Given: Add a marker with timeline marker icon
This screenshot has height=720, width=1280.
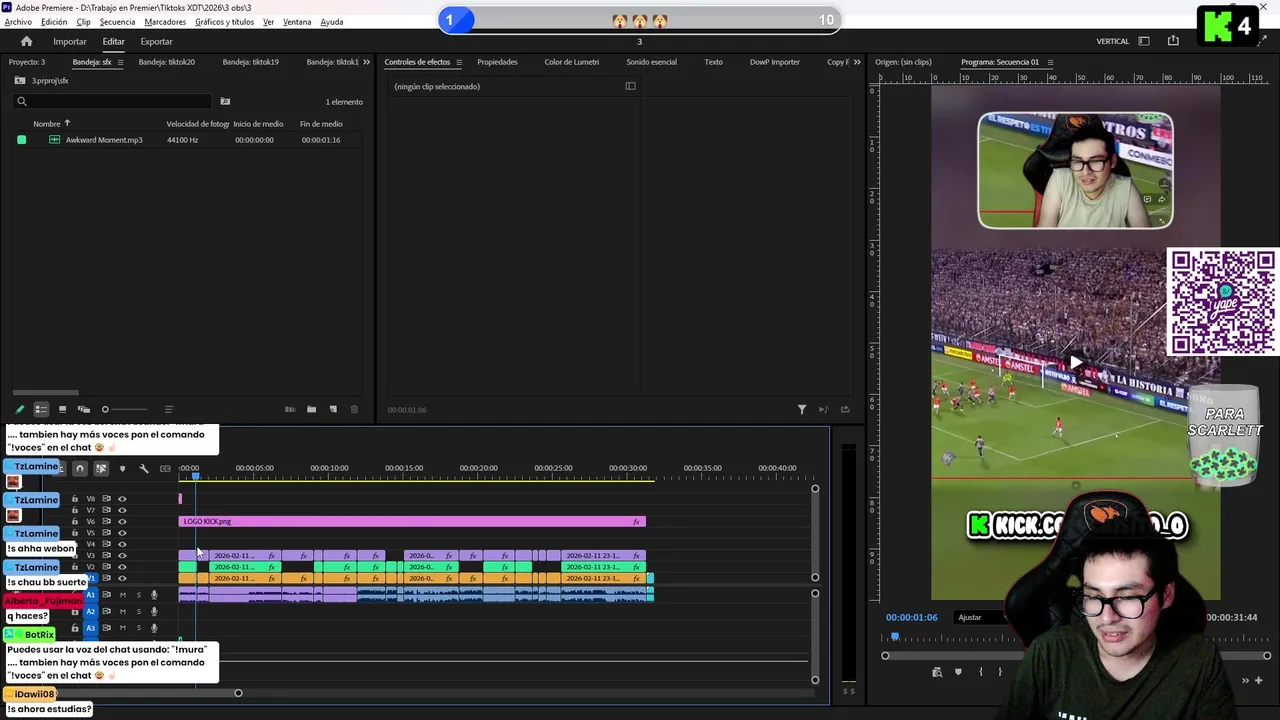Looking at the screenshot, I should [122, 468].
